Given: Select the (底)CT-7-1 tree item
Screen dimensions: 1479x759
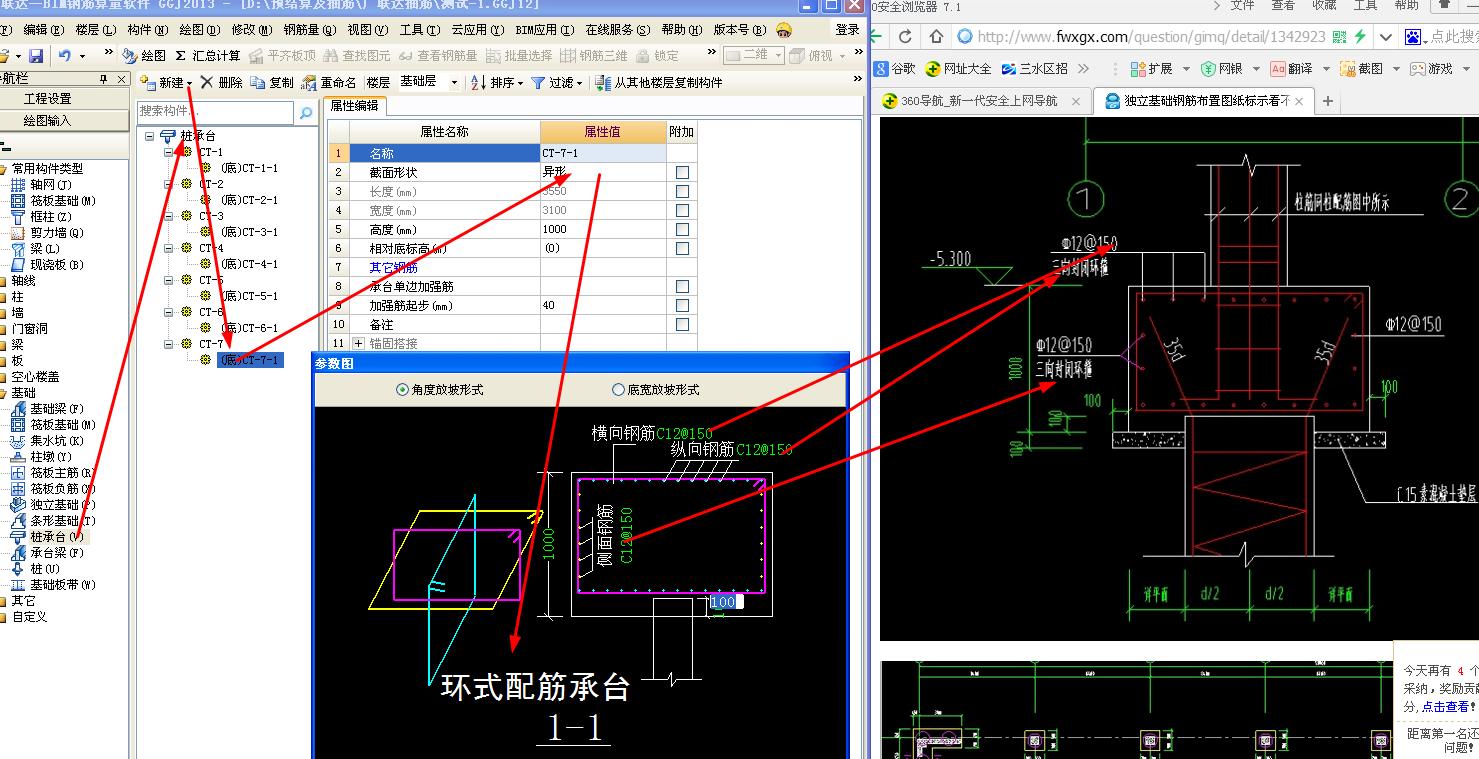Looking at the screenshot, I should 248,360.
